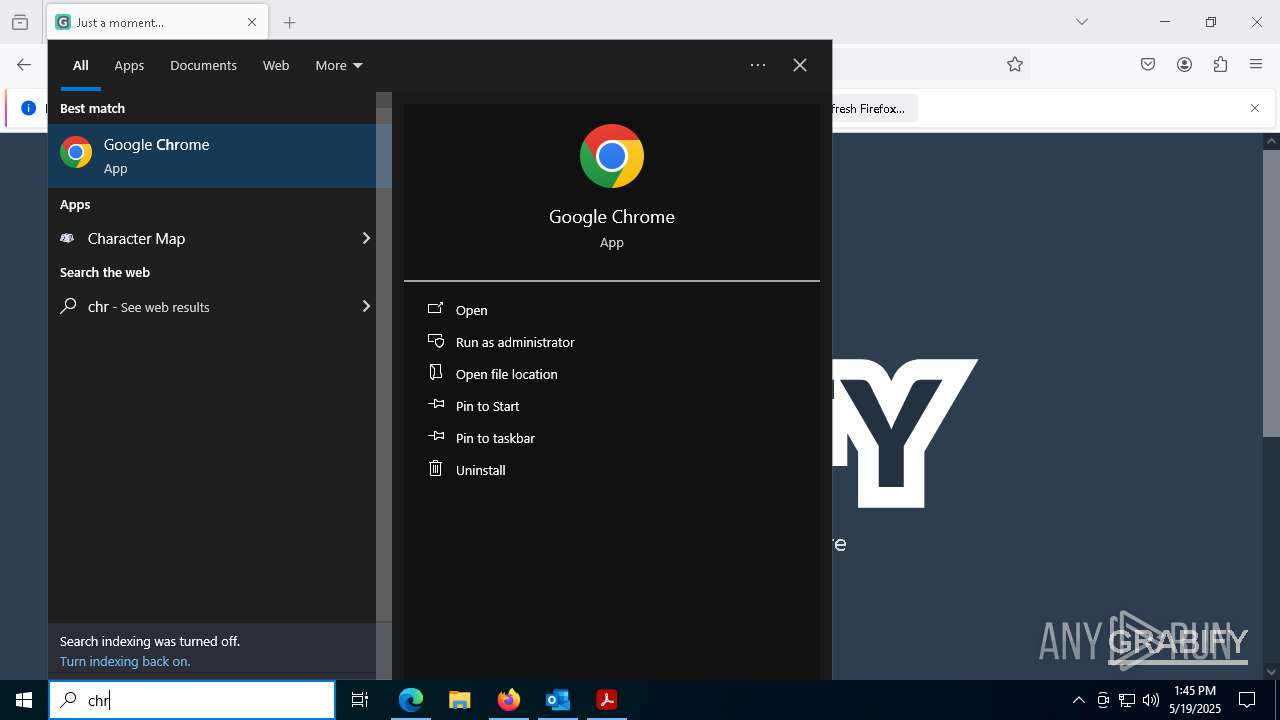Viewport: 1280px width, 720px height.
Task: Switch to the Web search tab
Action: pos(276,65)
